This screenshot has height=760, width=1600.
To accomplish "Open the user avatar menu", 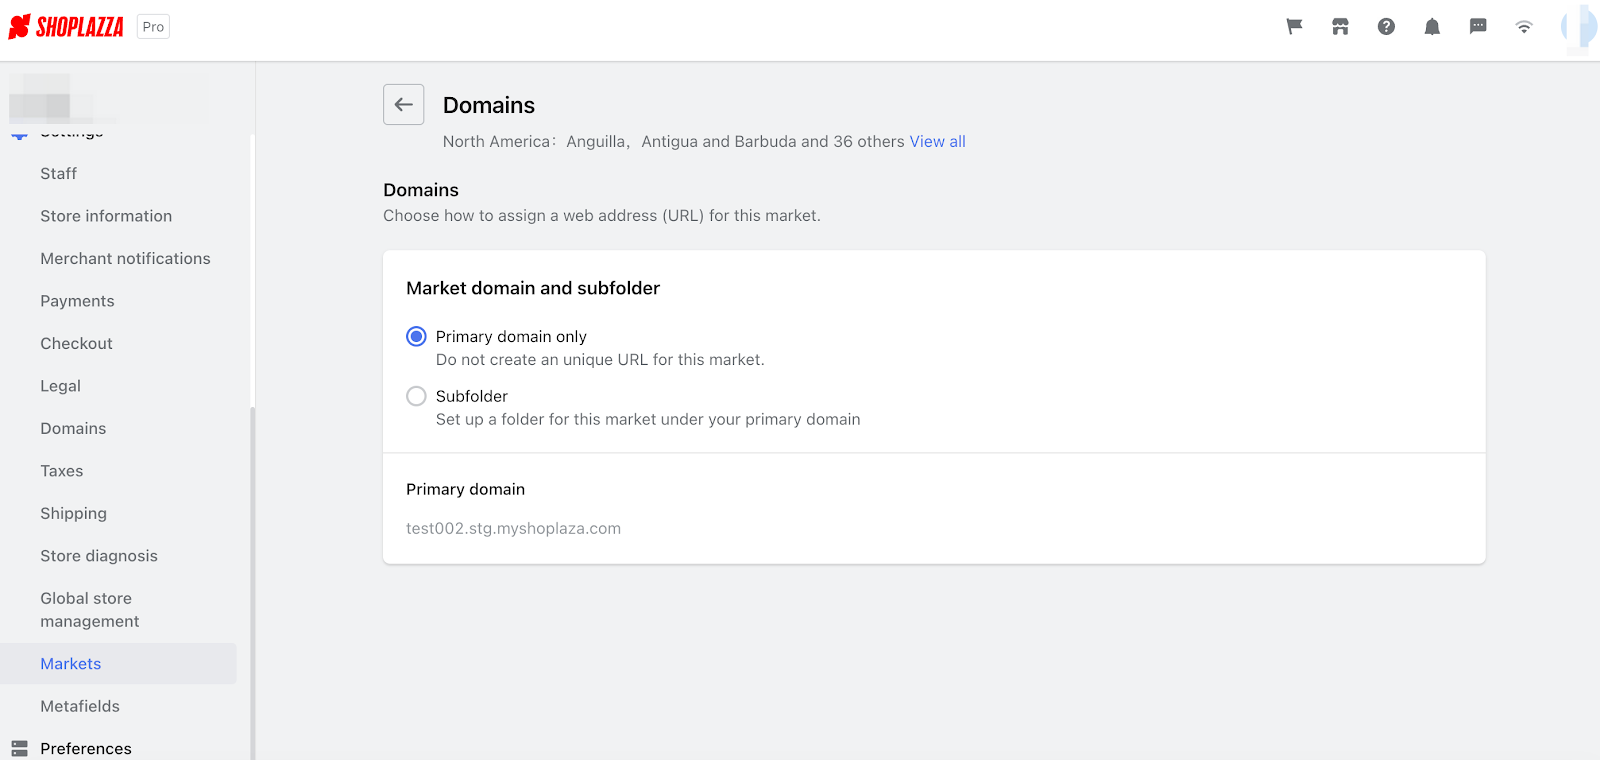I will click(1579, 27).
